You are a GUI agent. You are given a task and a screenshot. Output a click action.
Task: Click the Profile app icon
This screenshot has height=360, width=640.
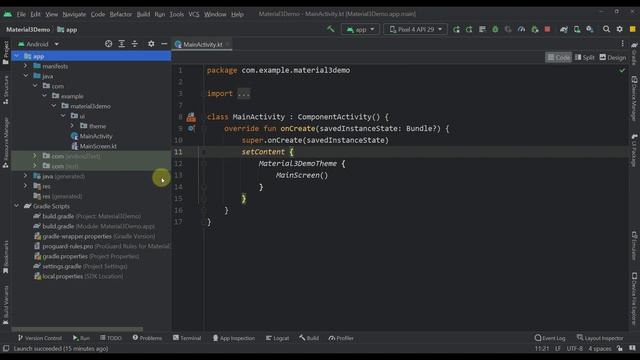[521, 29]
